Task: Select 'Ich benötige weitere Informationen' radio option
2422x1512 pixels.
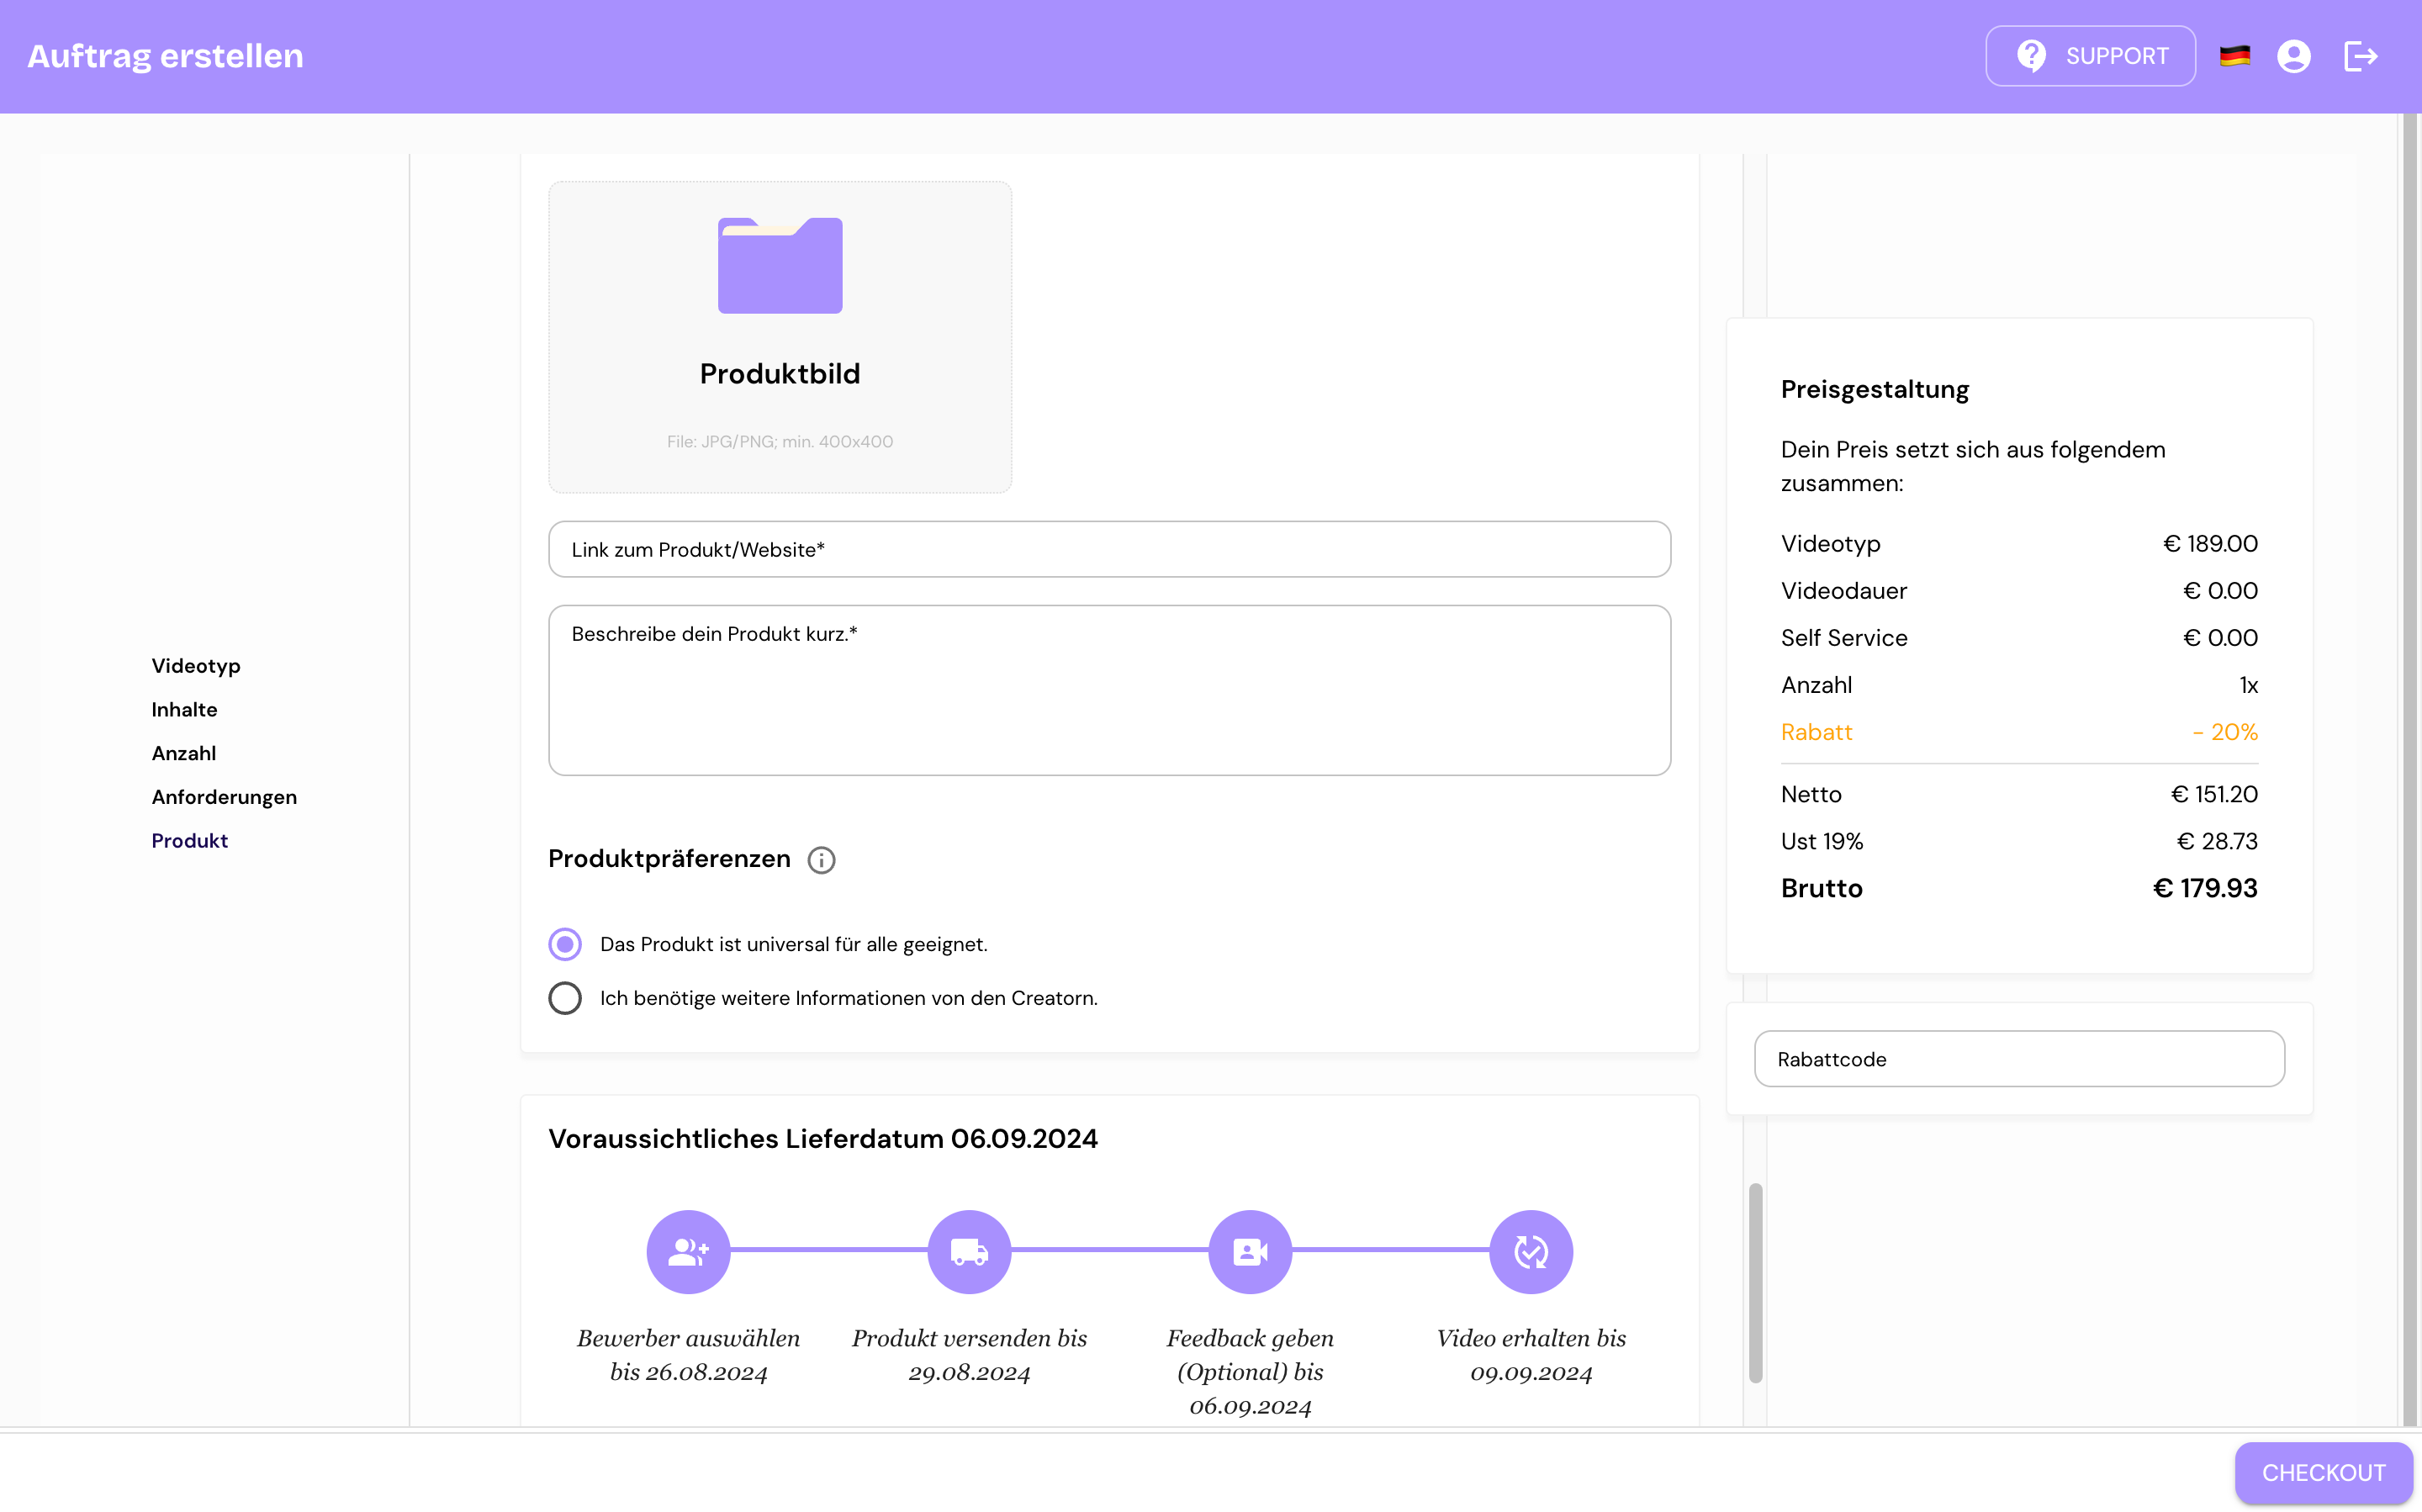Action: (565, 998)
